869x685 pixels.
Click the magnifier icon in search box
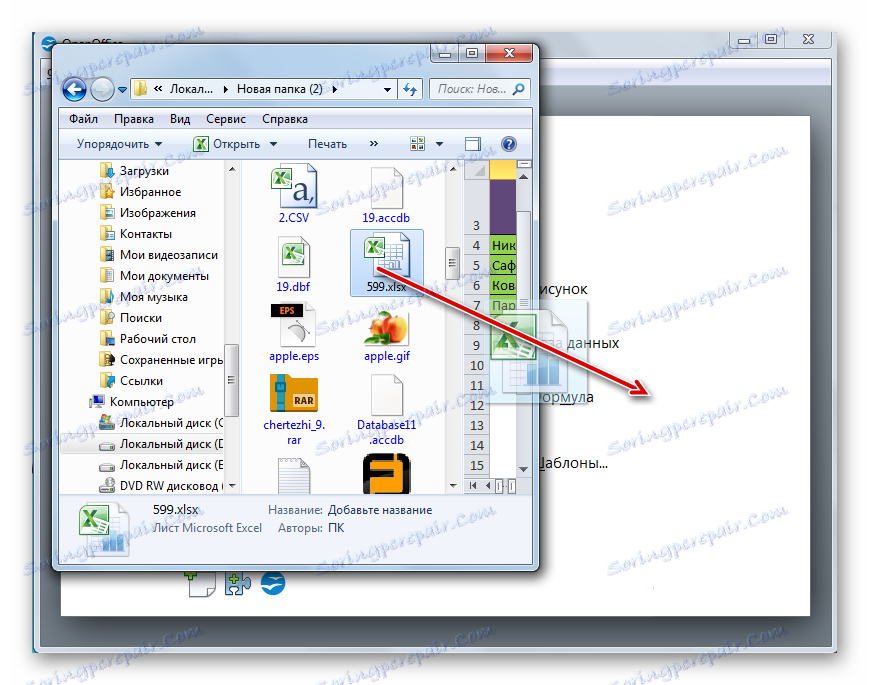pyautogui.click(x=519, y=89)
